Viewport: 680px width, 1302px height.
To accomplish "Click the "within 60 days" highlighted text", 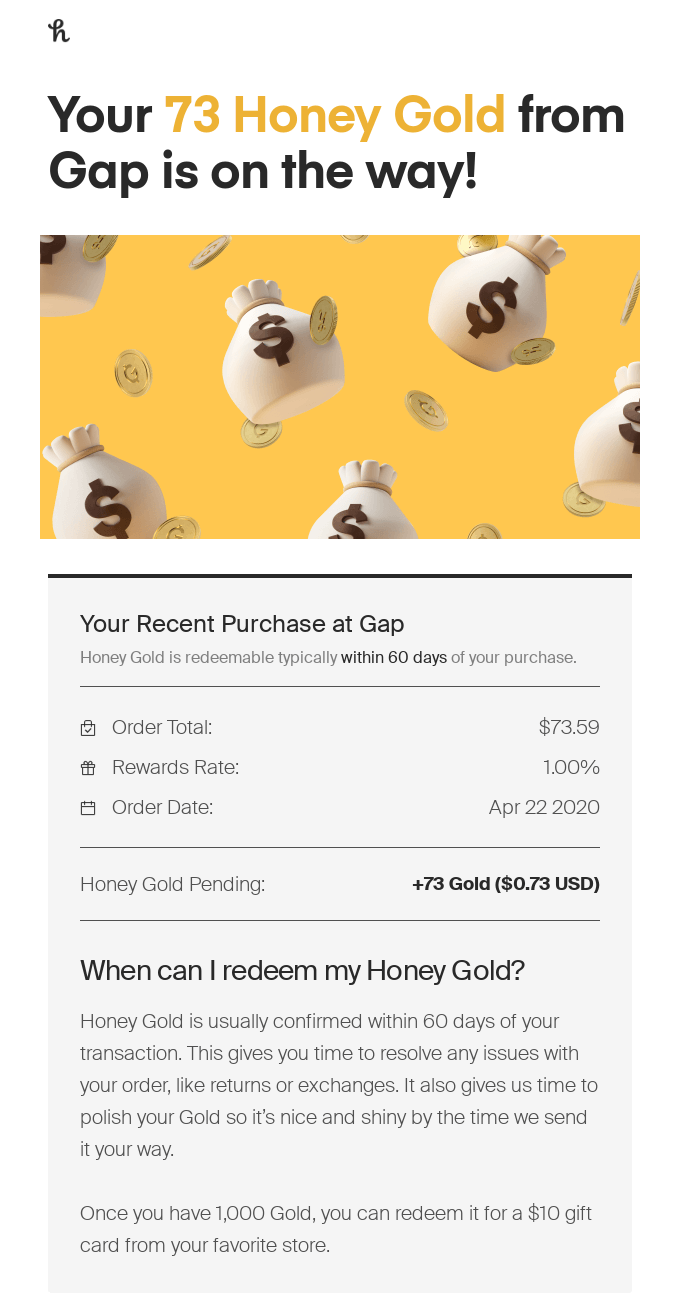I will point(394,658).
